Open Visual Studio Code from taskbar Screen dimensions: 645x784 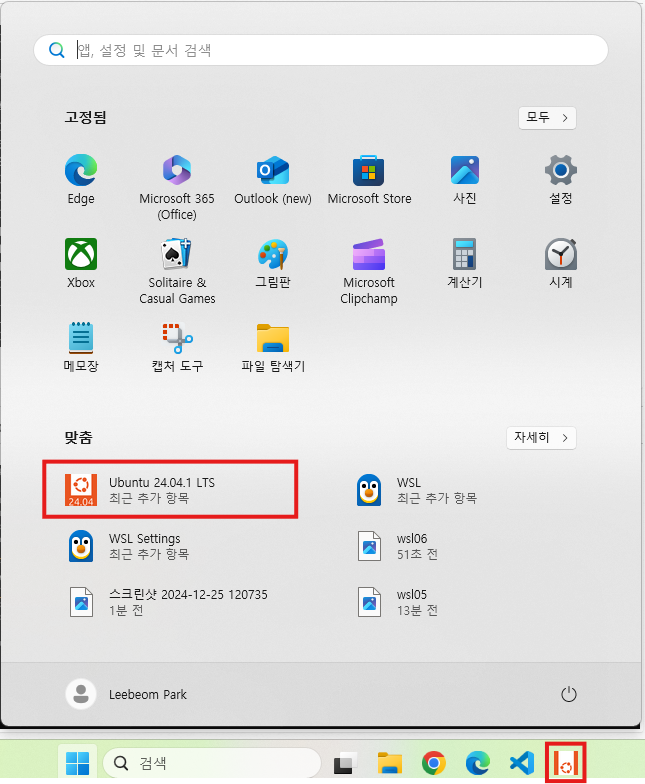point(522,763)
